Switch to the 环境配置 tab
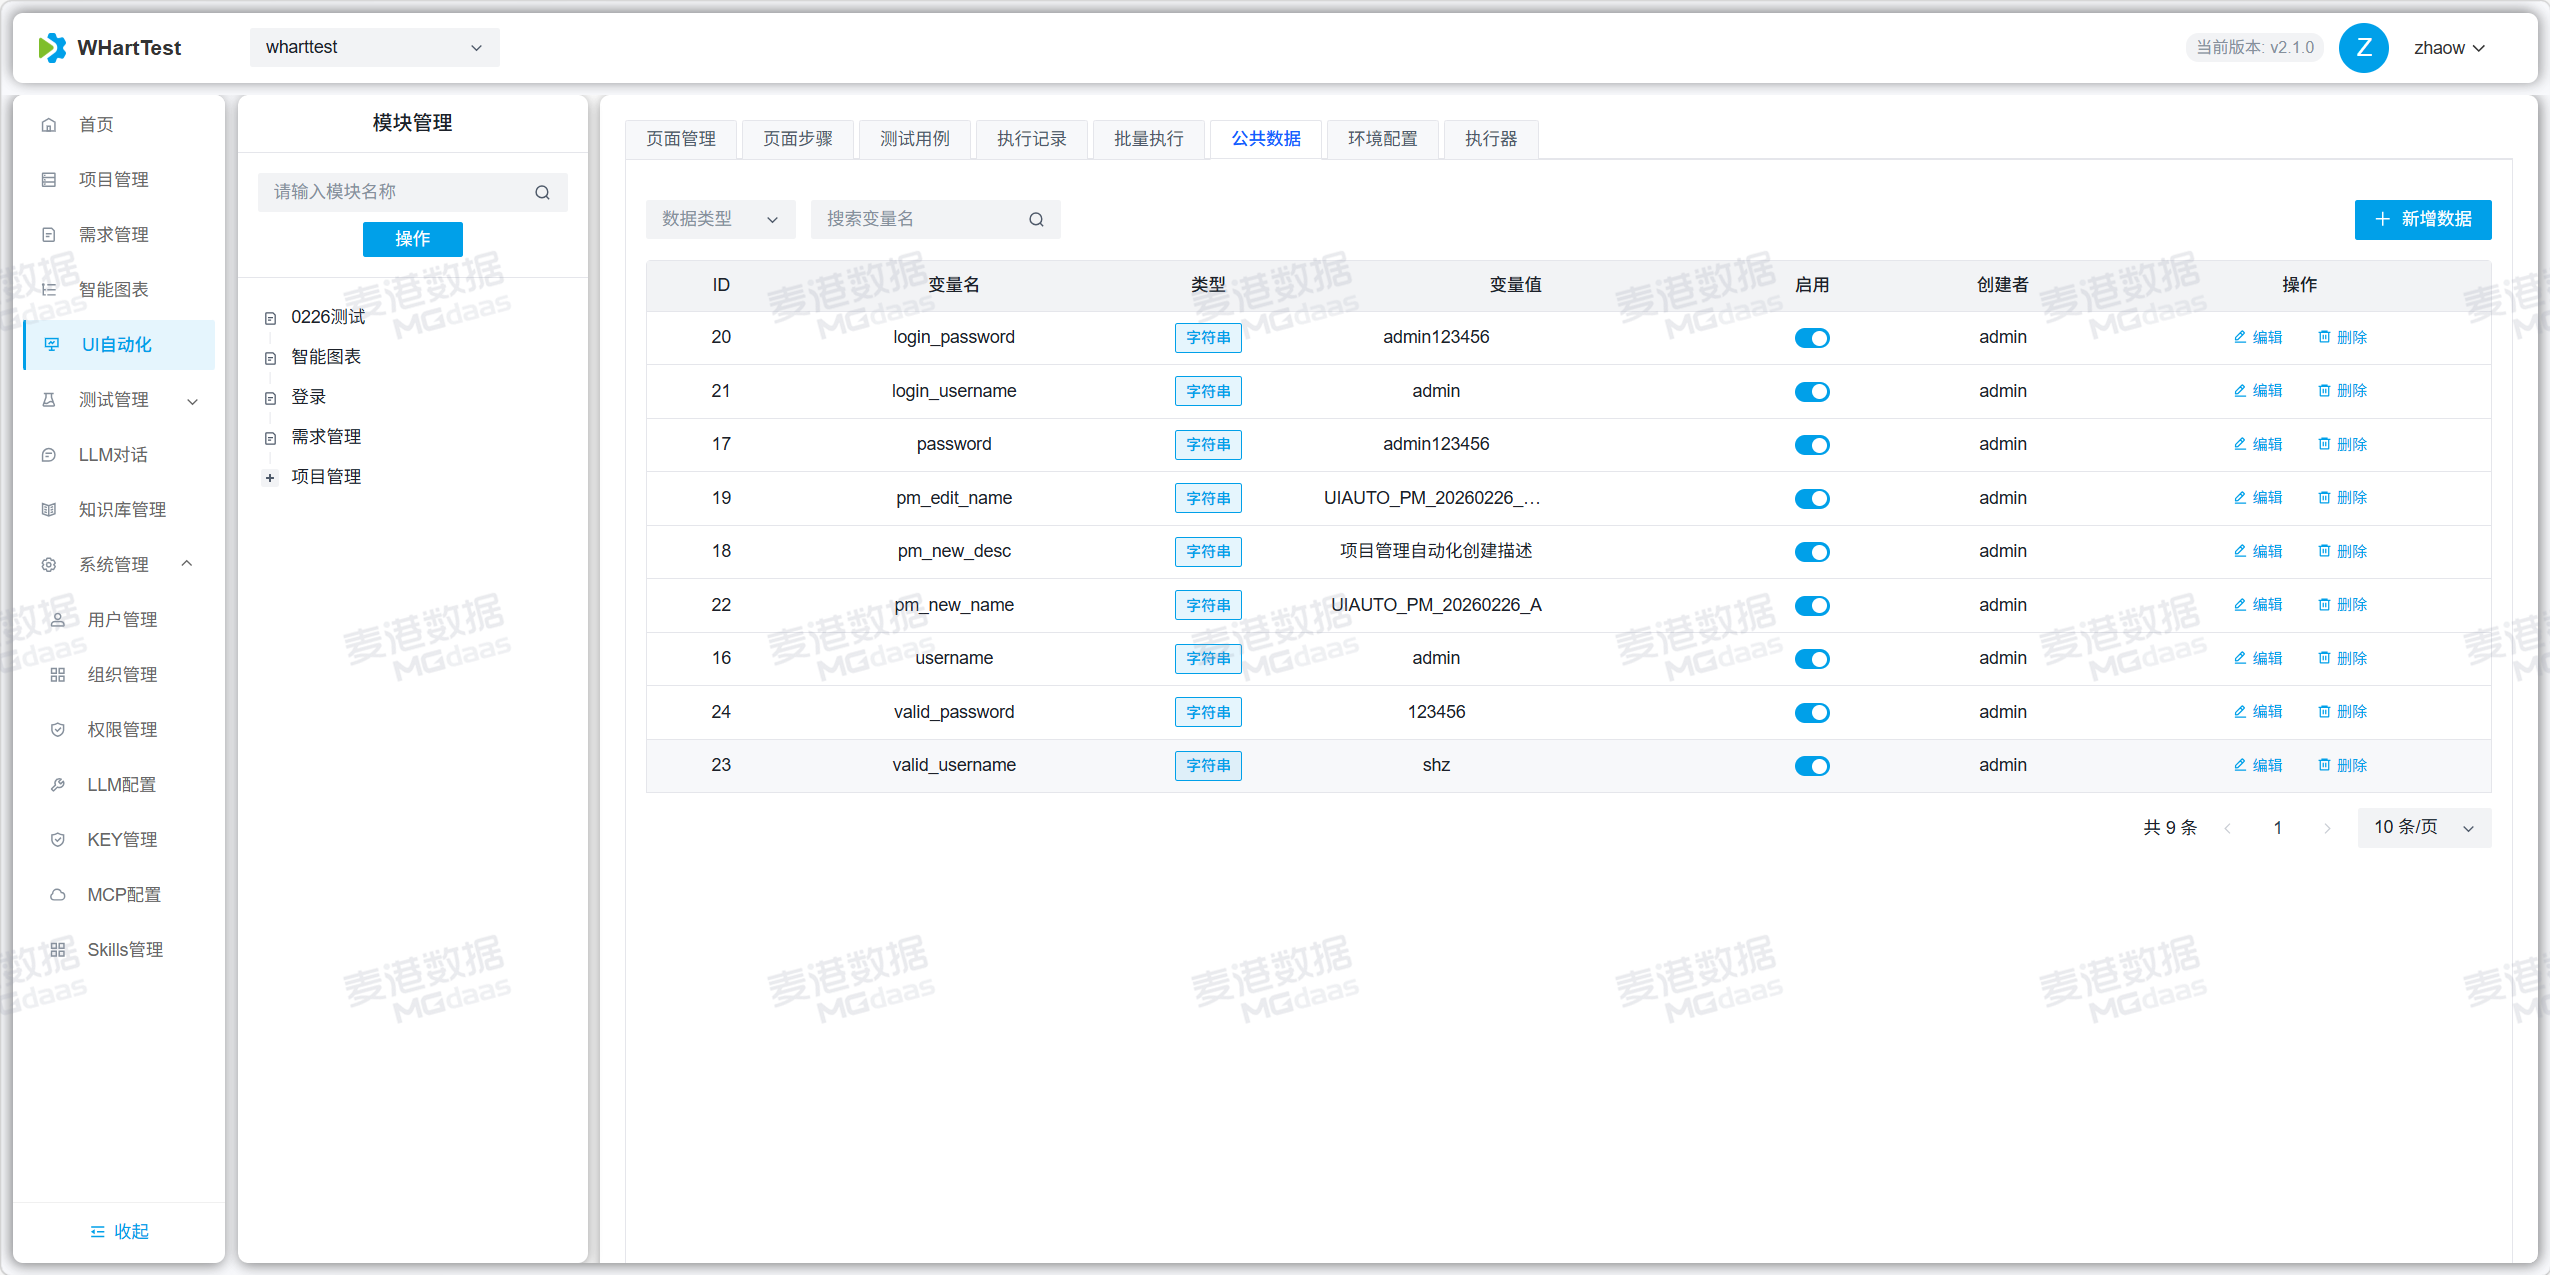2550x1275 pixels. click(1382, 139)
